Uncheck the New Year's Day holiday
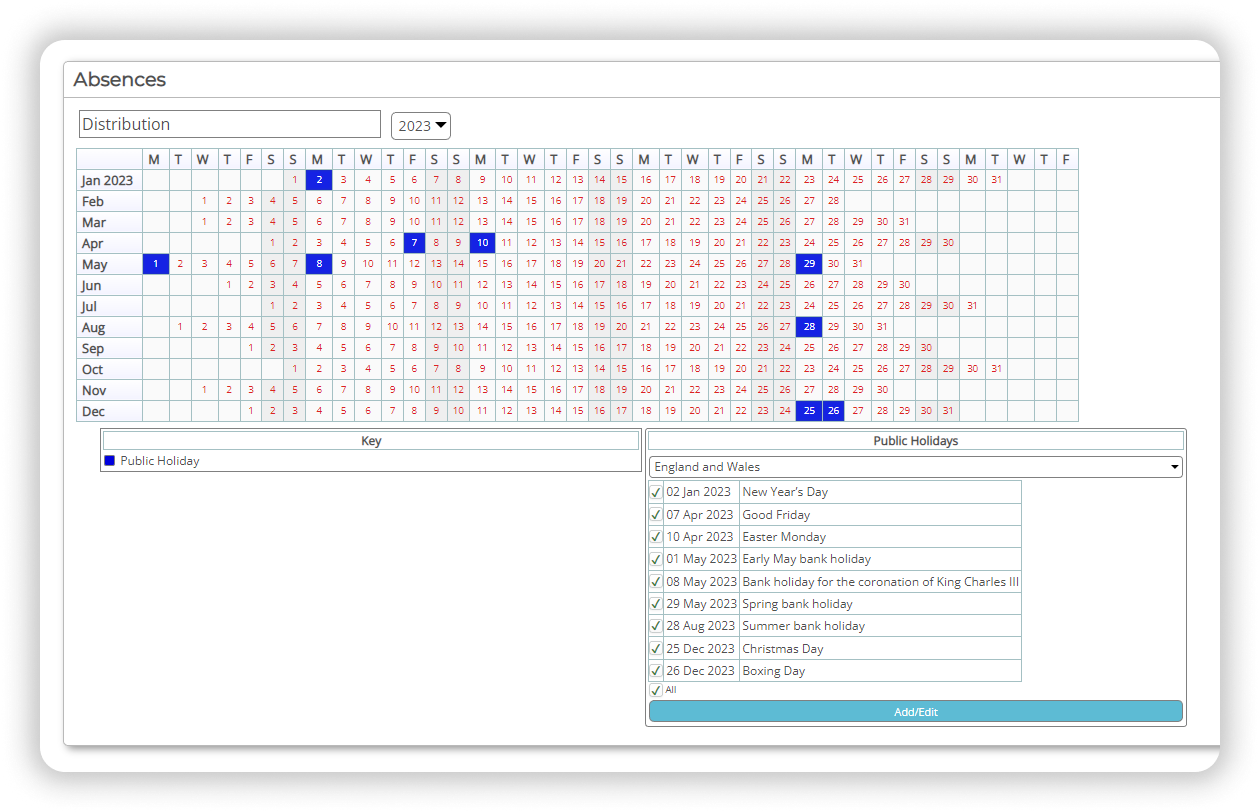1260x812 pixels. [656, 491]
